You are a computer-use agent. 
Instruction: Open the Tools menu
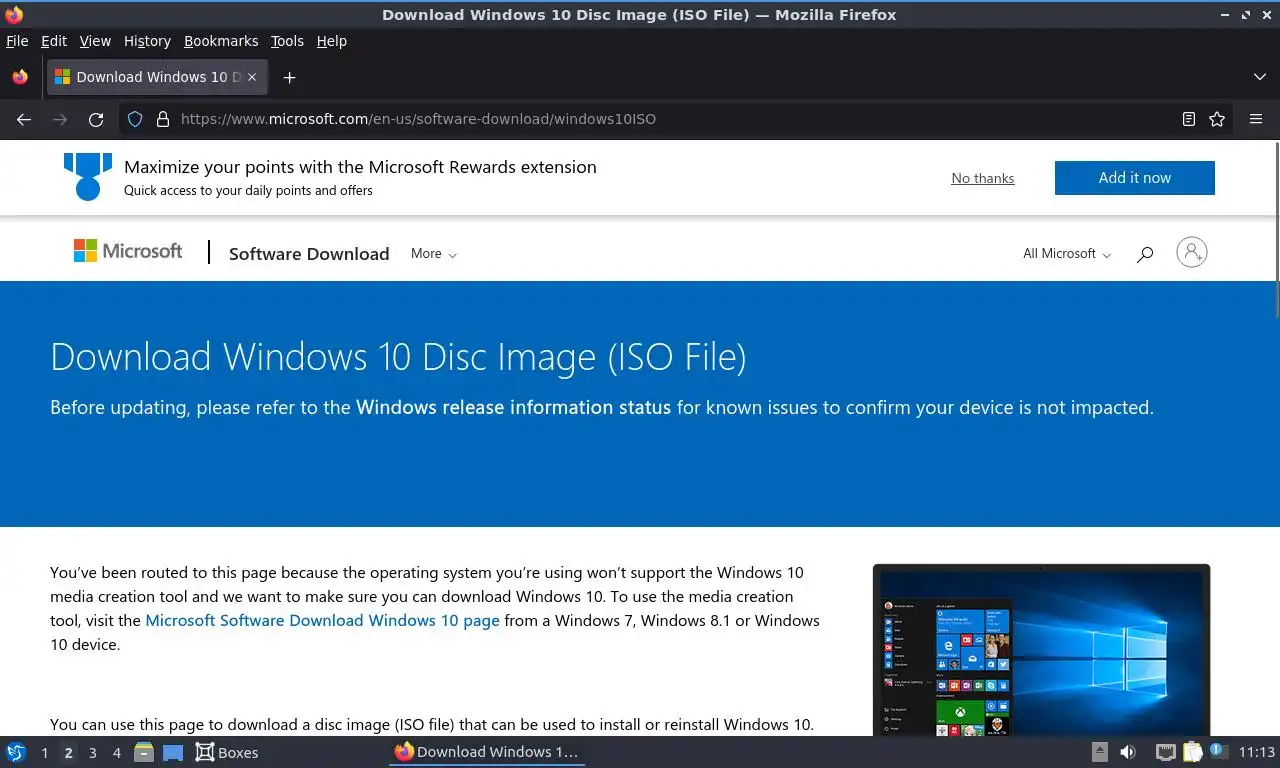287,41
